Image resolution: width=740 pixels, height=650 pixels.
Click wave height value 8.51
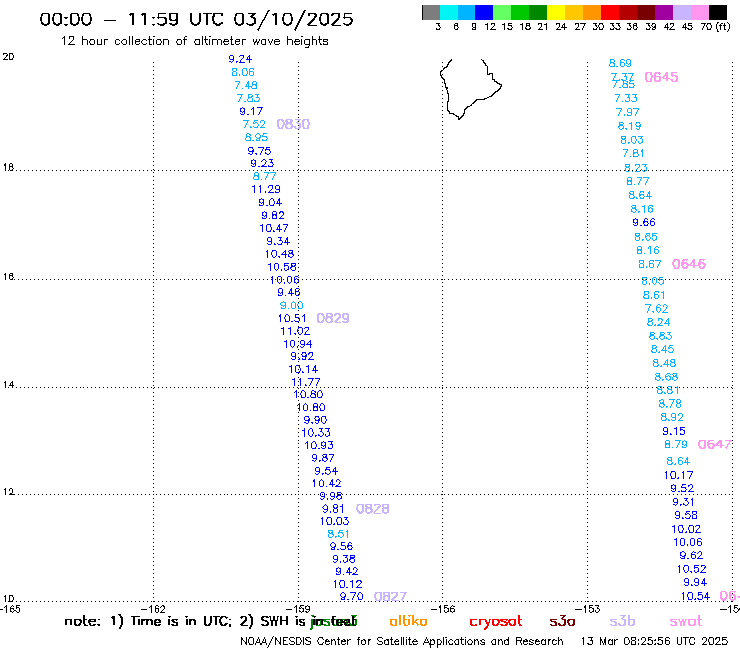coord(338,534)
